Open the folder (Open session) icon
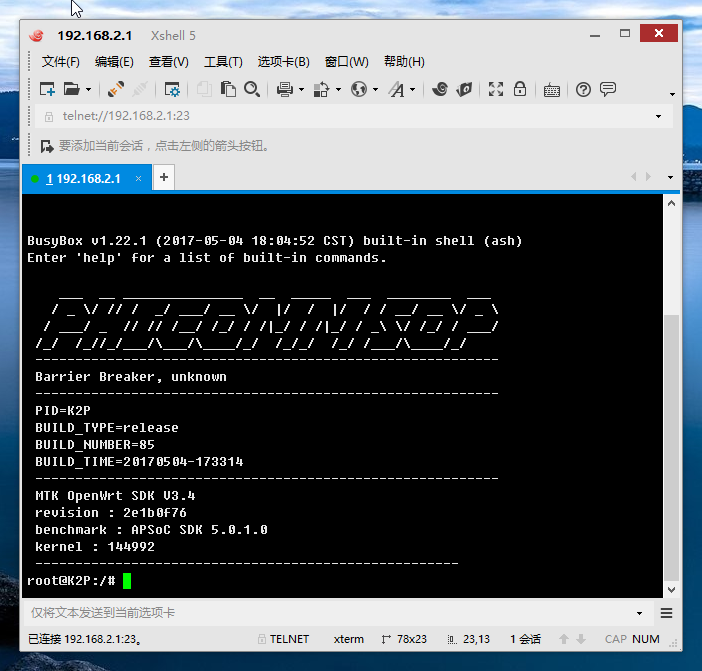This screenshot has height=671, width=702. (x=72, y=90)
